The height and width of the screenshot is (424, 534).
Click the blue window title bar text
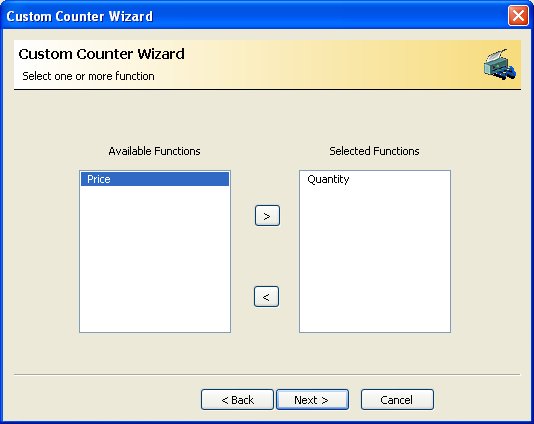click(x=79, y=16)
